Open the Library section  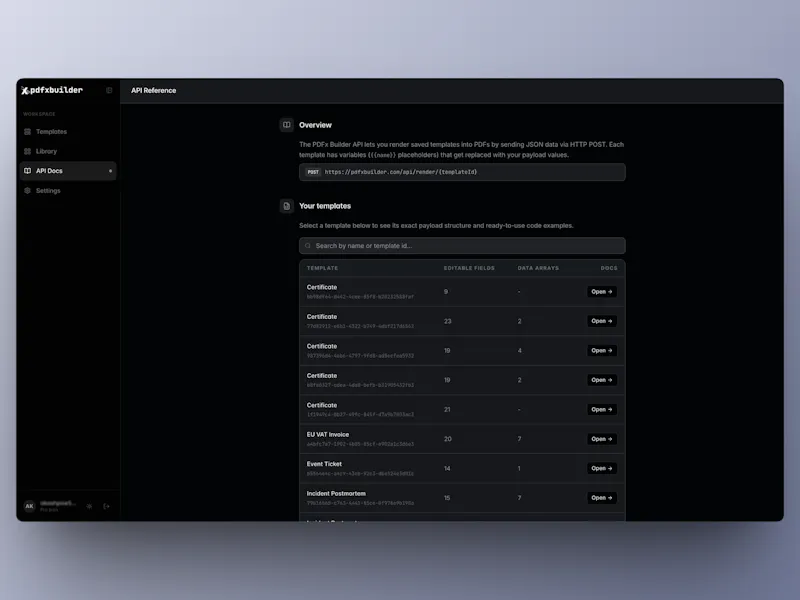click(68, 151)
